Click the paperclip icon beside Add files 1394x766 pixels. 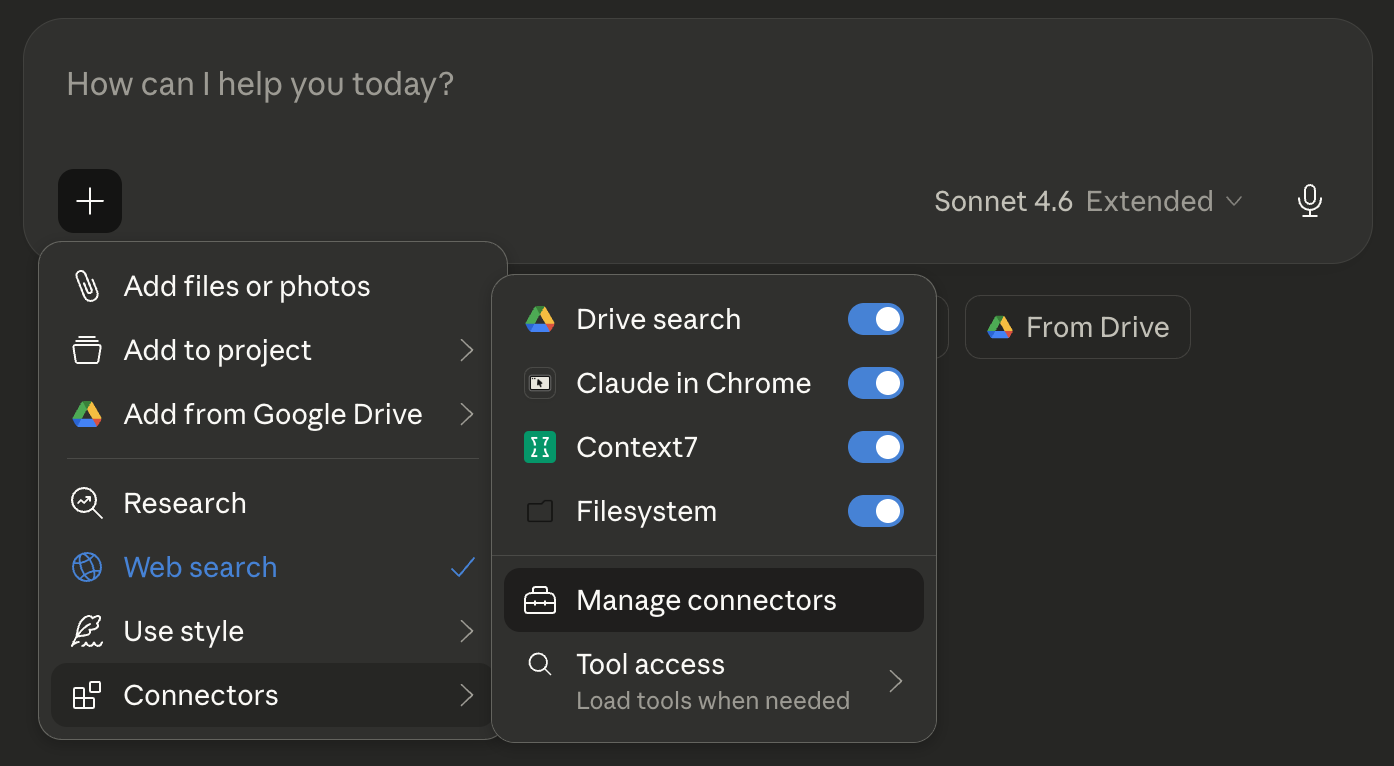pos(87,286)
